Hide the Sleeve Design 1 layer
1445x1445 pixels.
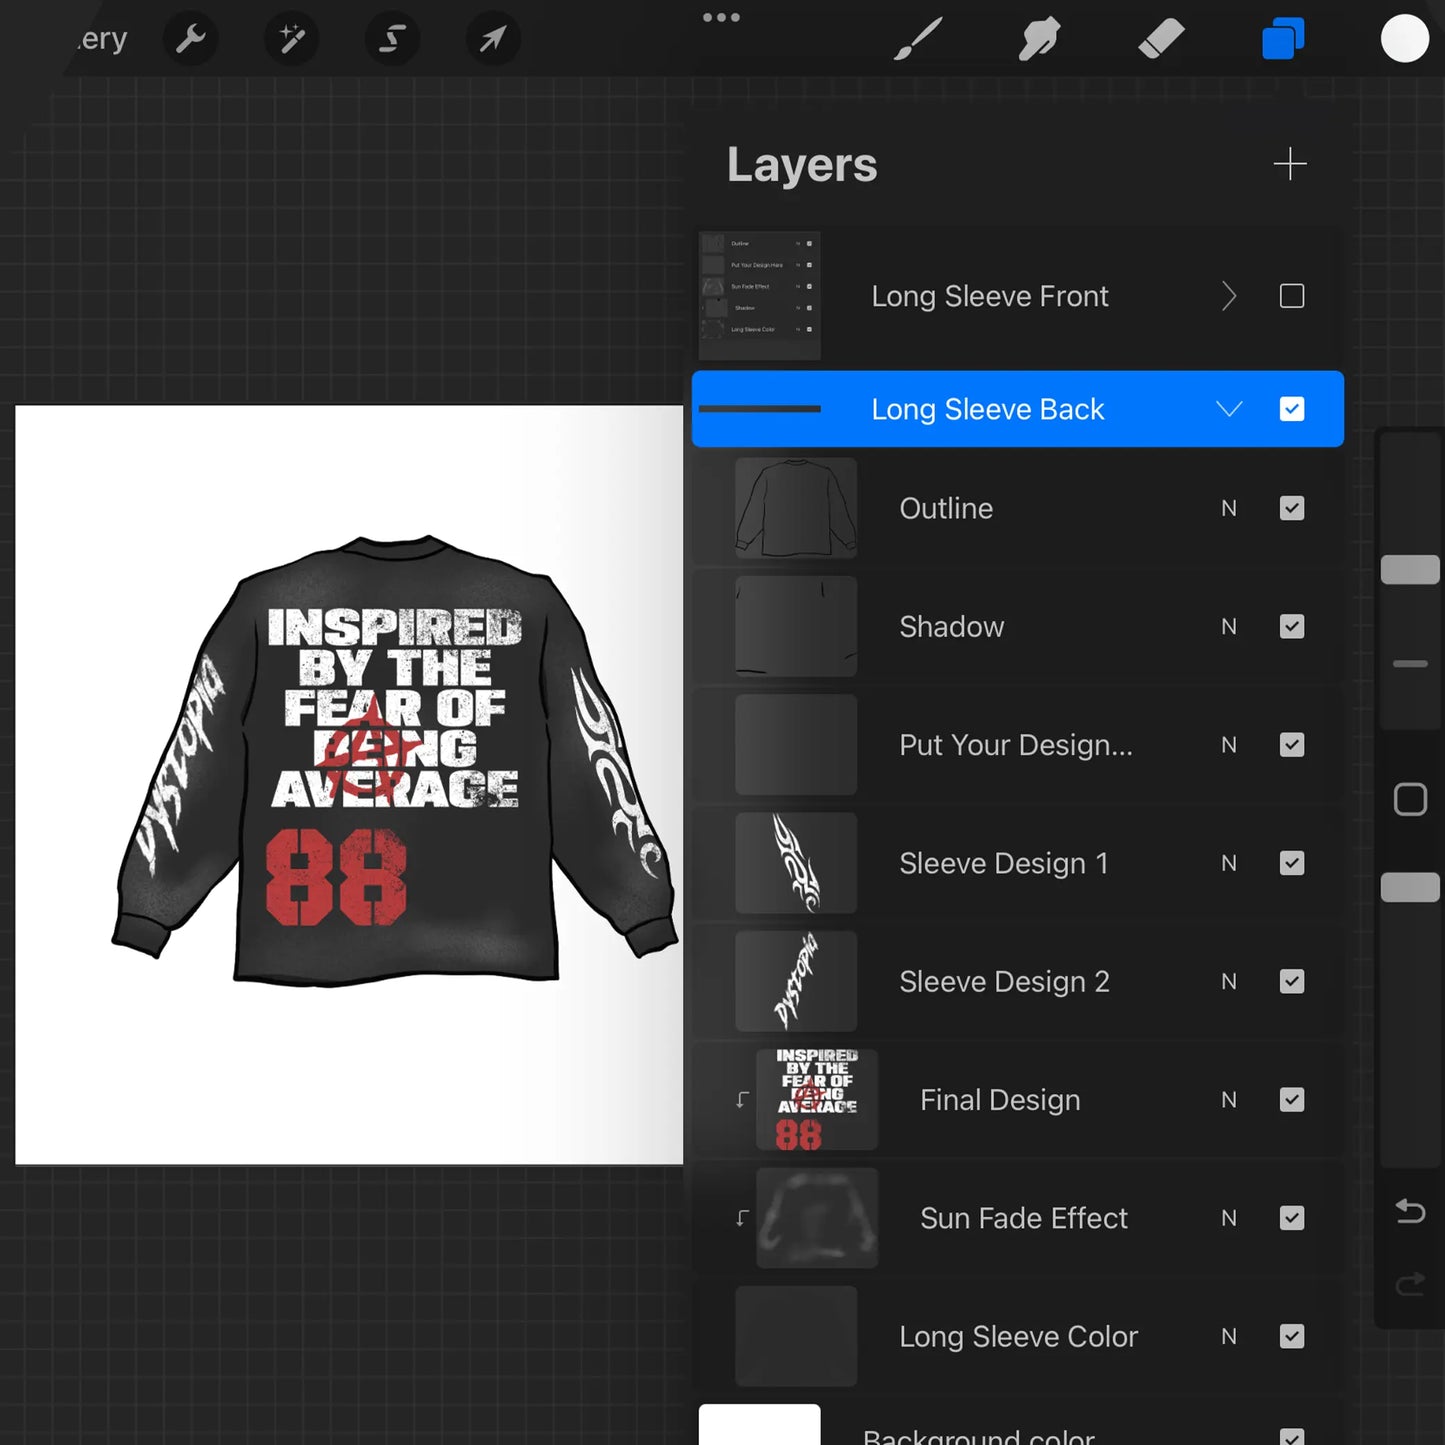click(1291, 863)
